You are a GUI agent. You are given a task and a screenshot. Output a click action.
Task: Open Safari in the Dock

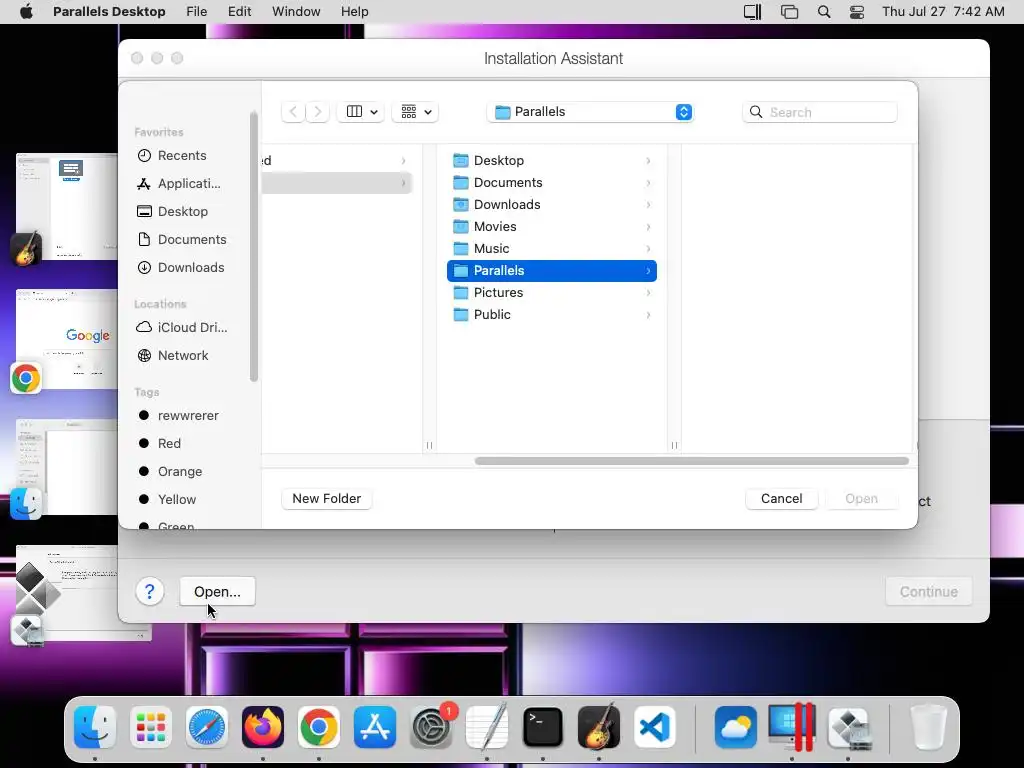207,727
